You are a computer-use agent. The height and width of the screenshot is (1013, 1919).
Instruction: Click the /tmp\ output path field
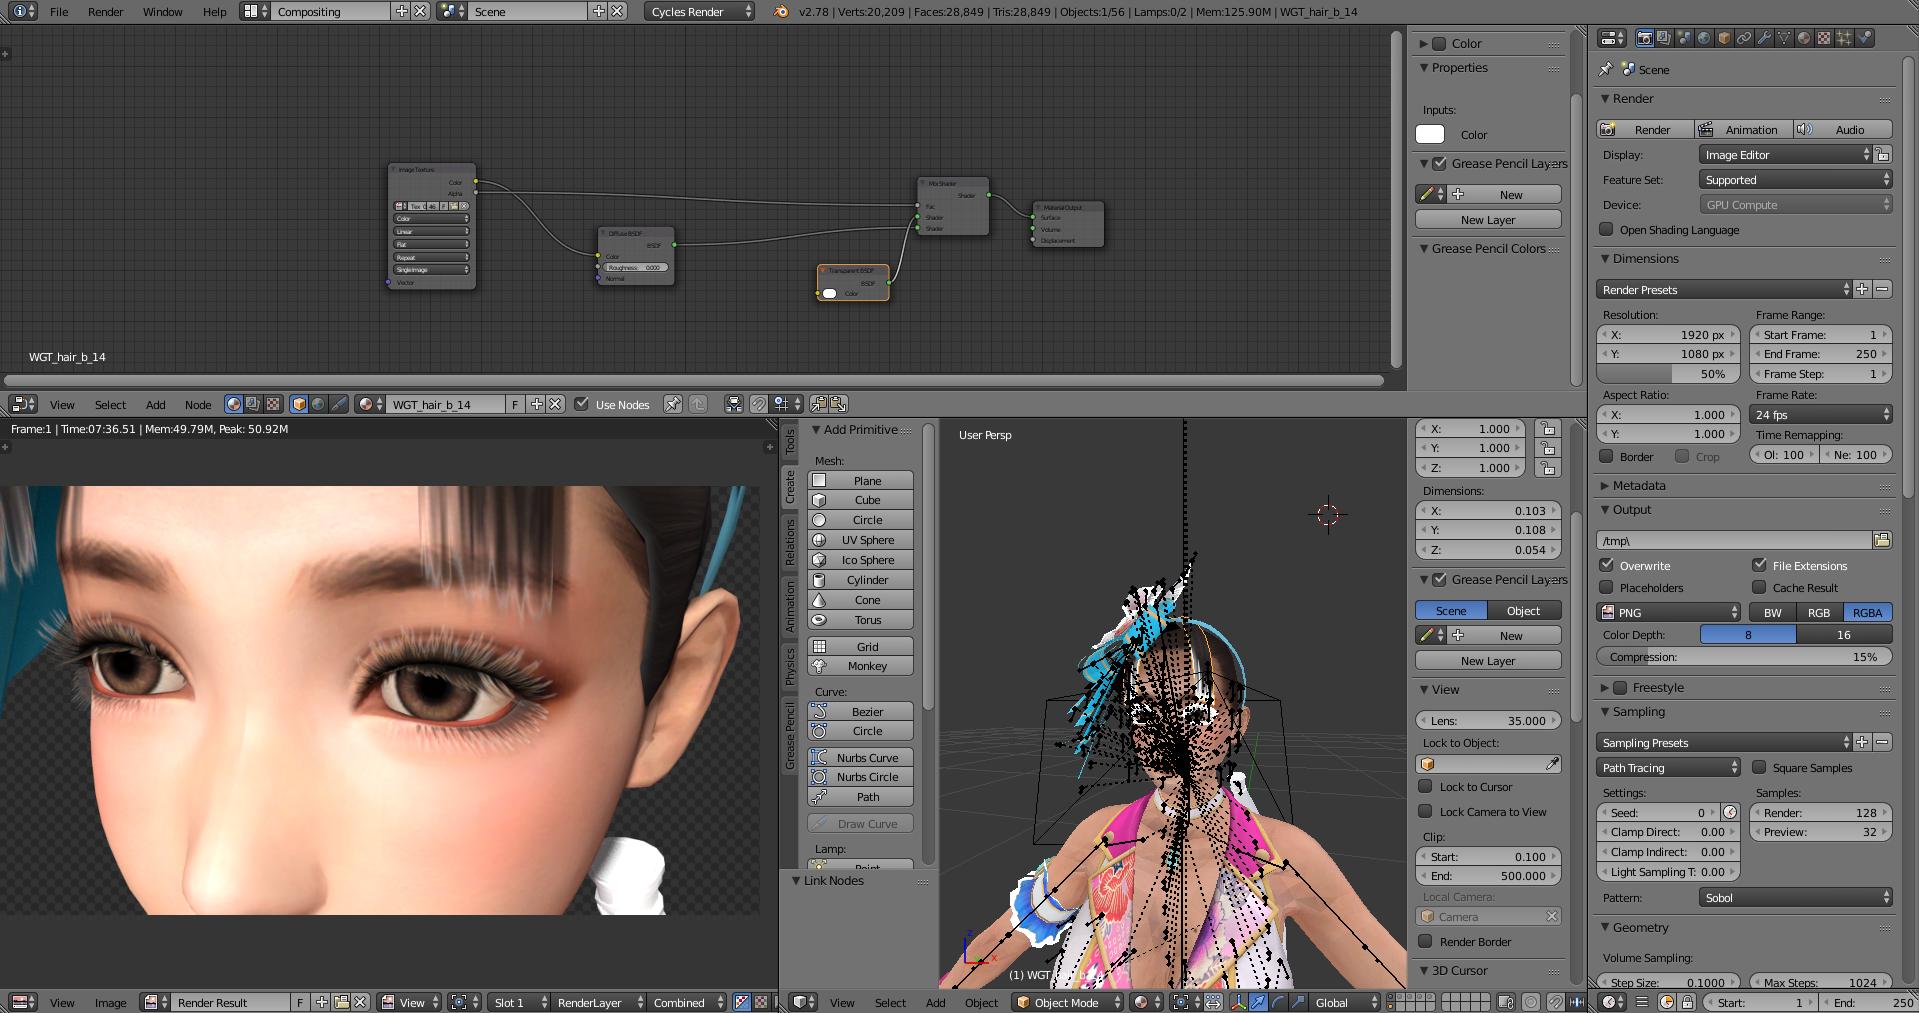tap(1734, 540)
